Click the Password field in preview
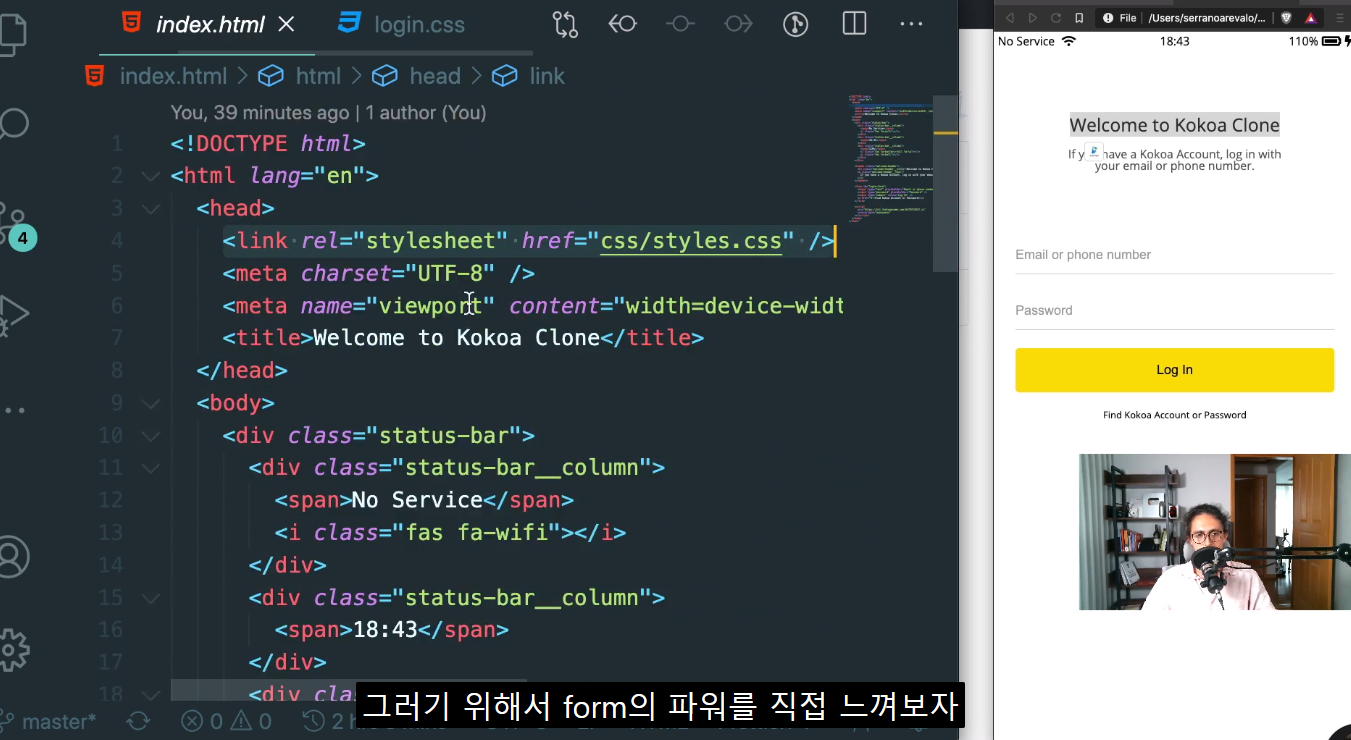Image resolution: width=1351 pixels, height=740 pixels. click(1174, 311)
